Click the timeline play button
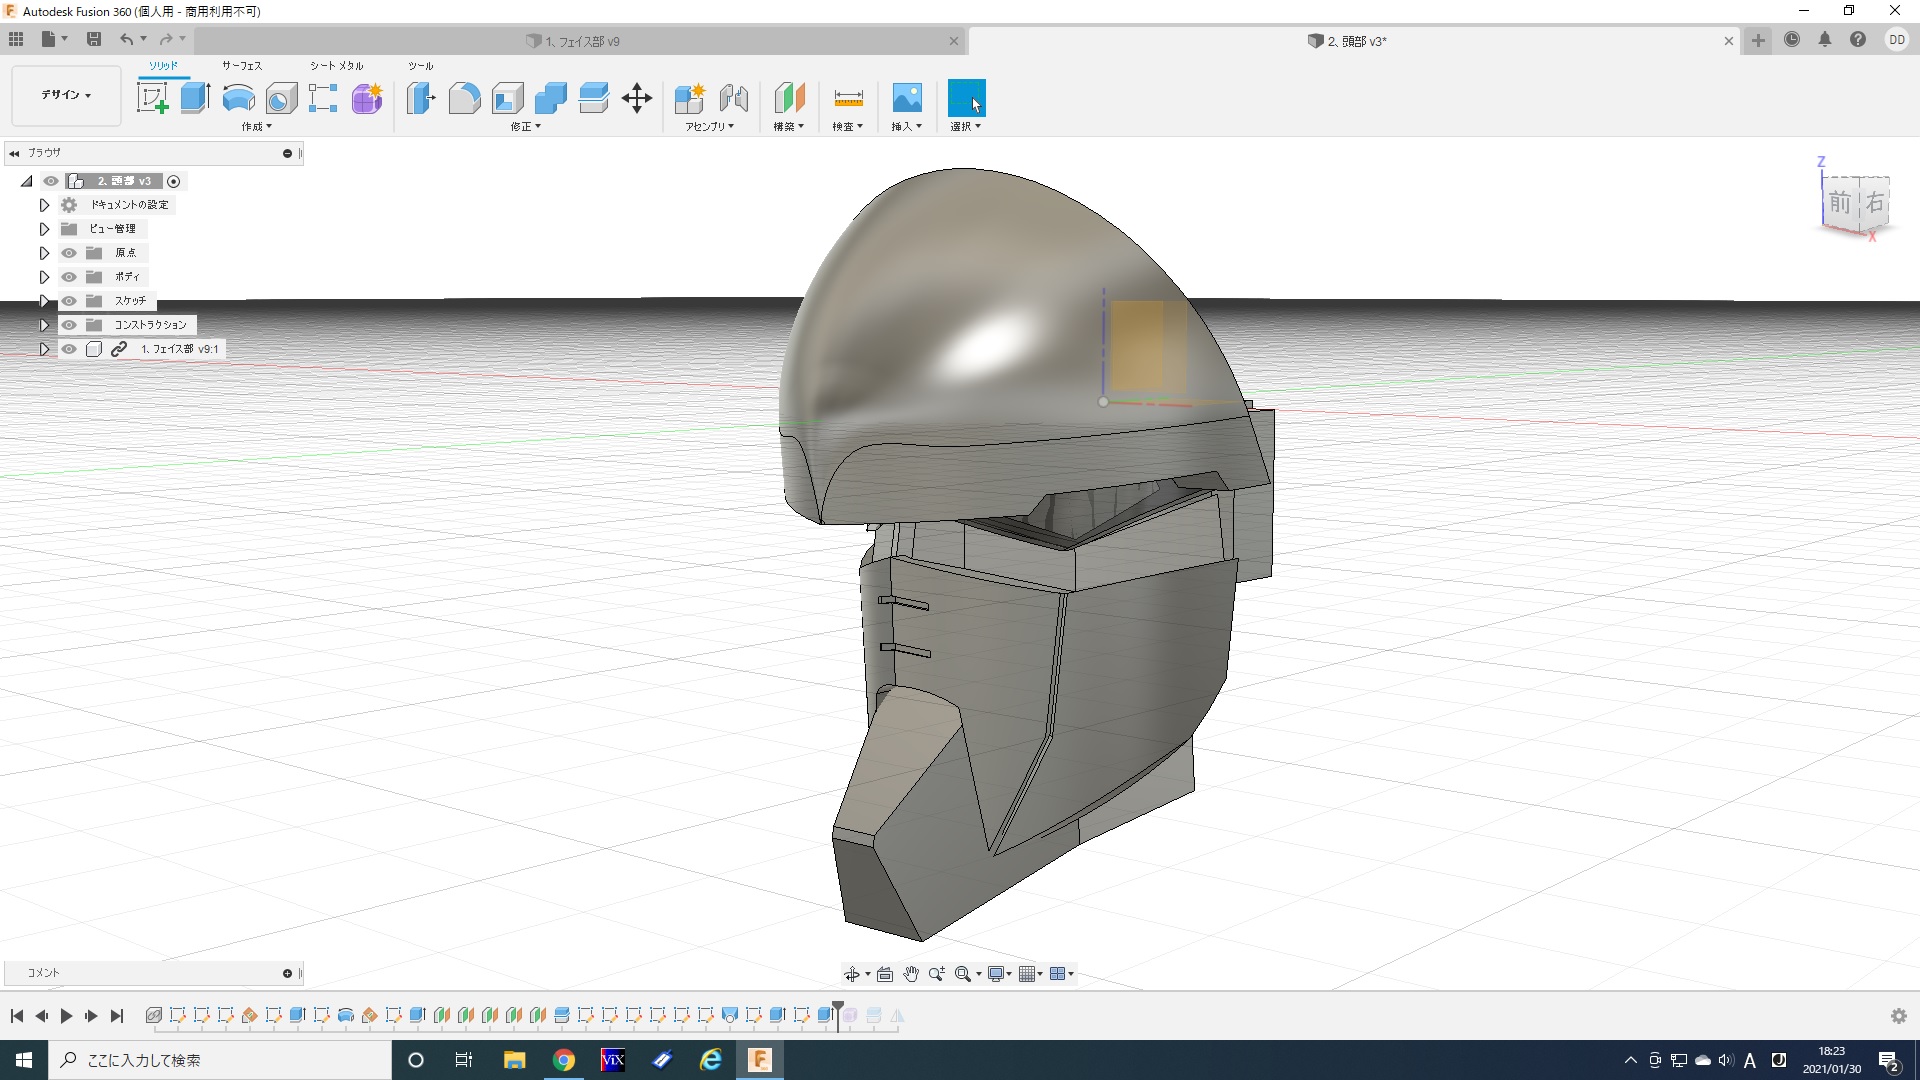The image size is (1920, 1080). point(66,1016)
